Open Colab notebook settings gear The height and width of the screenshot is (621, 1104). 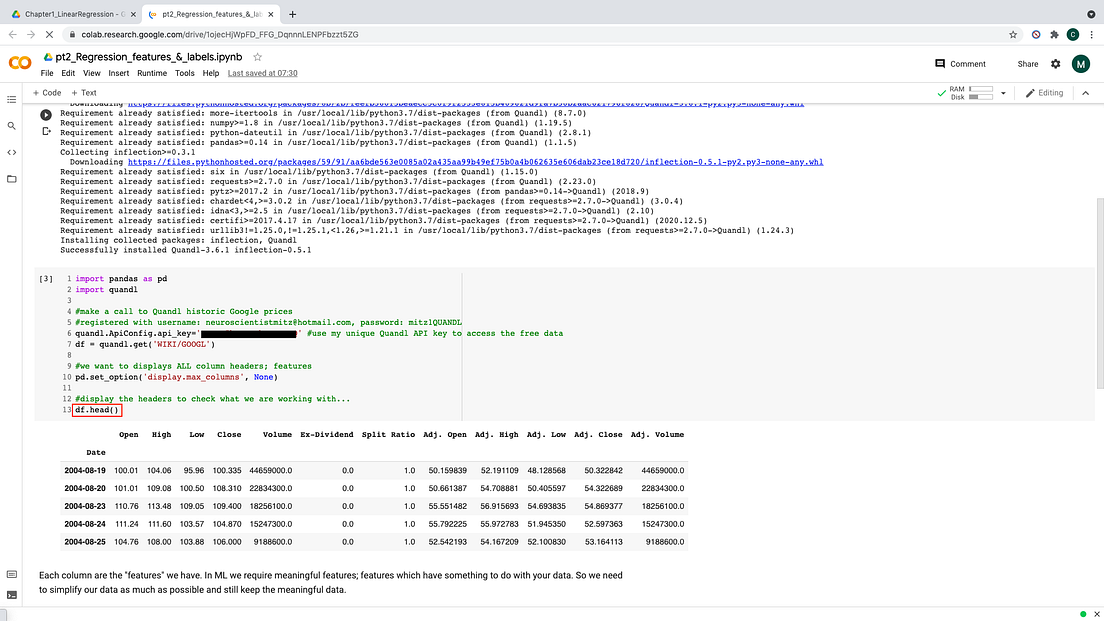tap(1057, 63)
